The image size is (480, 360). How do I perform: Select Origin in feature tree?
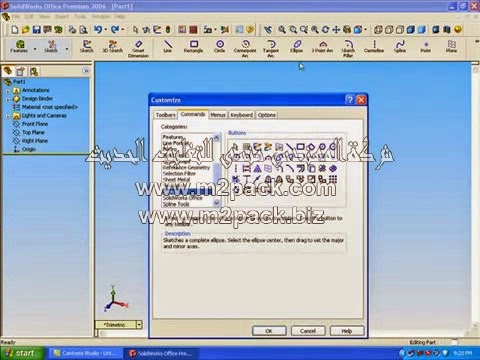point(25,149)
